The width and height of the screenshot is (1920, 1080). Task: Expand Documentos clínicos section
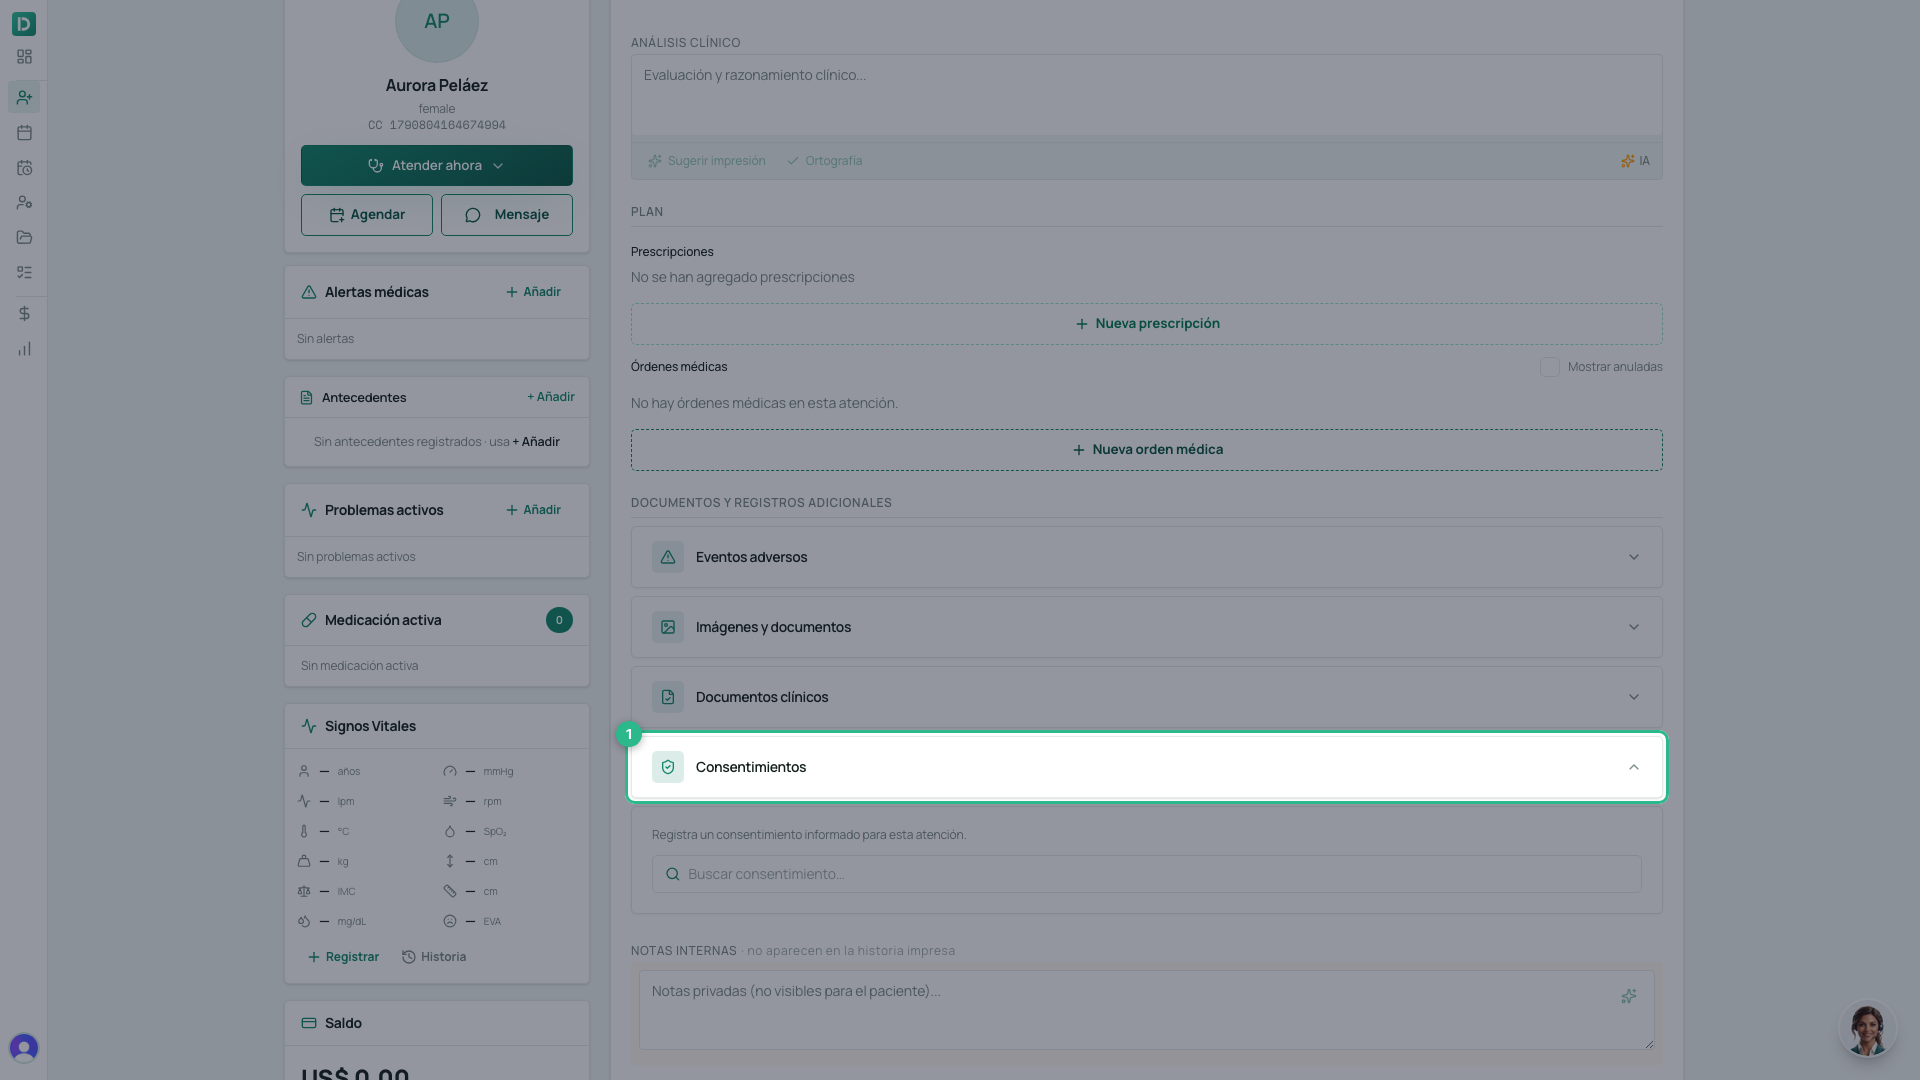pos(1146,697)
